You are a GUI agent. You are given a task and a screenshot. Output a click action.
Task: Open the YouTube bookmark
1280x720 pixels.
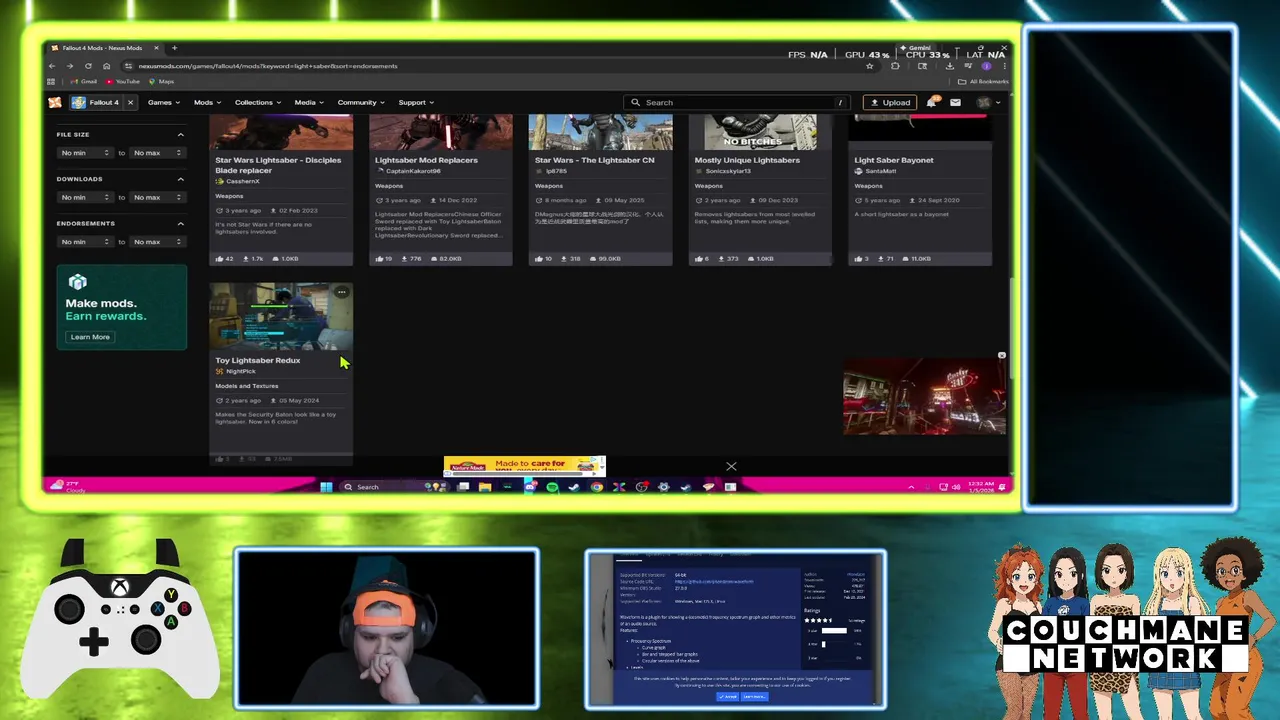click(x=123, y=82)
